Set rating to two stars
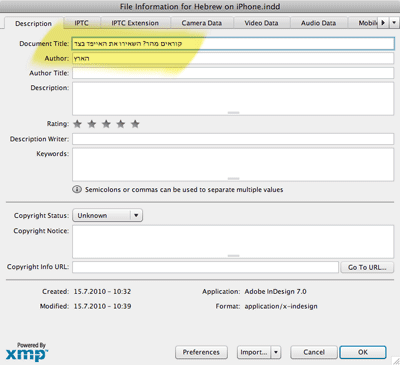 click(92, 124)
